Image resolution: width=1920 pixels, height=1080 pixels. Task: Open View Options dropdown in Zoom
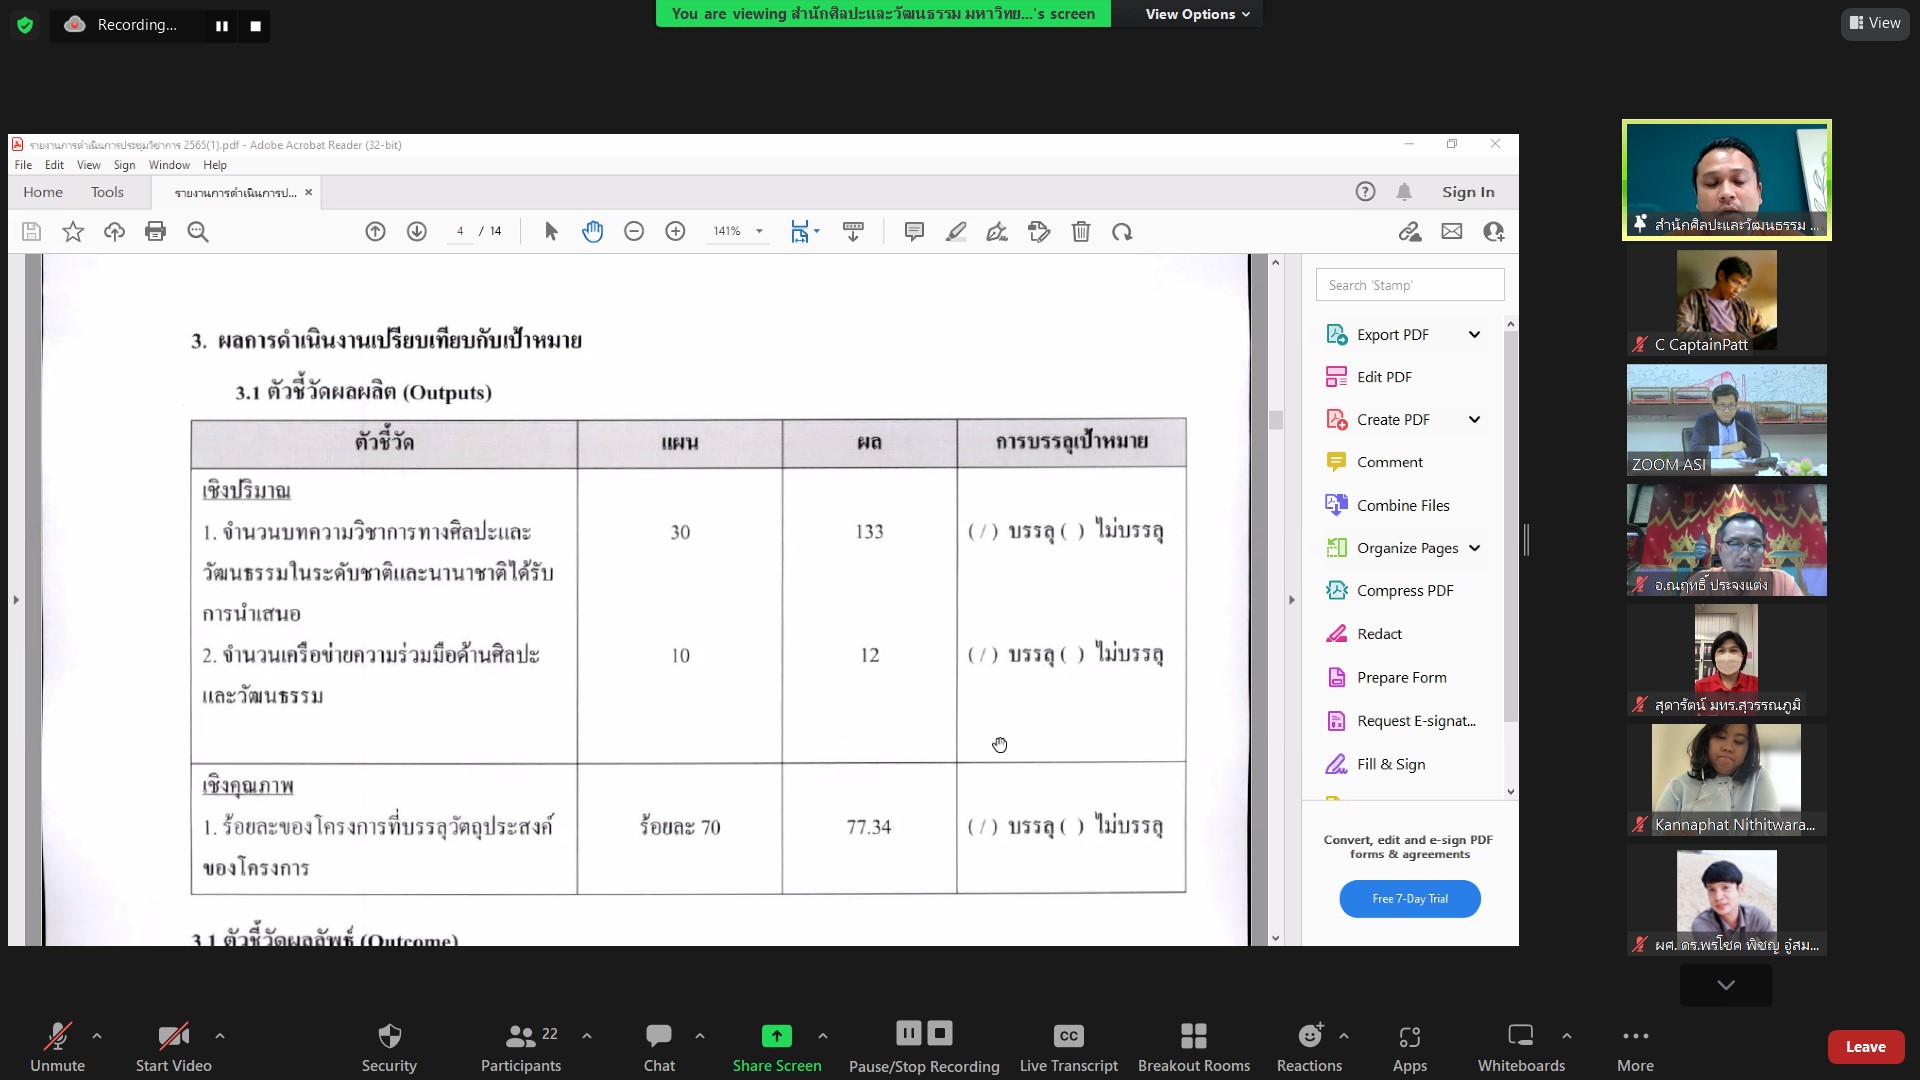[1196, 13]
